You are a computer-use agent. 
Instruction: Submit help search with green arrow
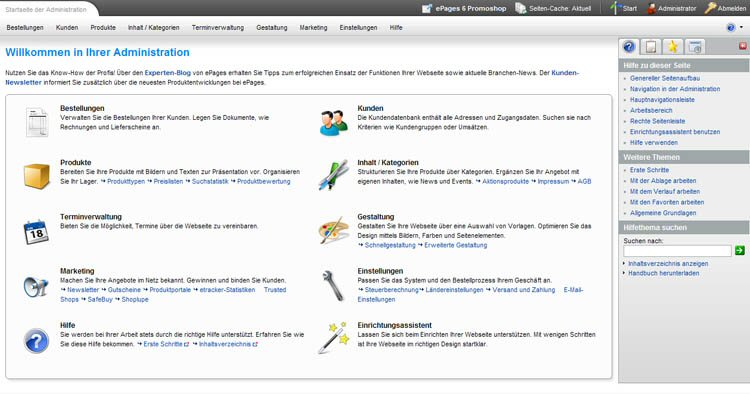[739, 250]
